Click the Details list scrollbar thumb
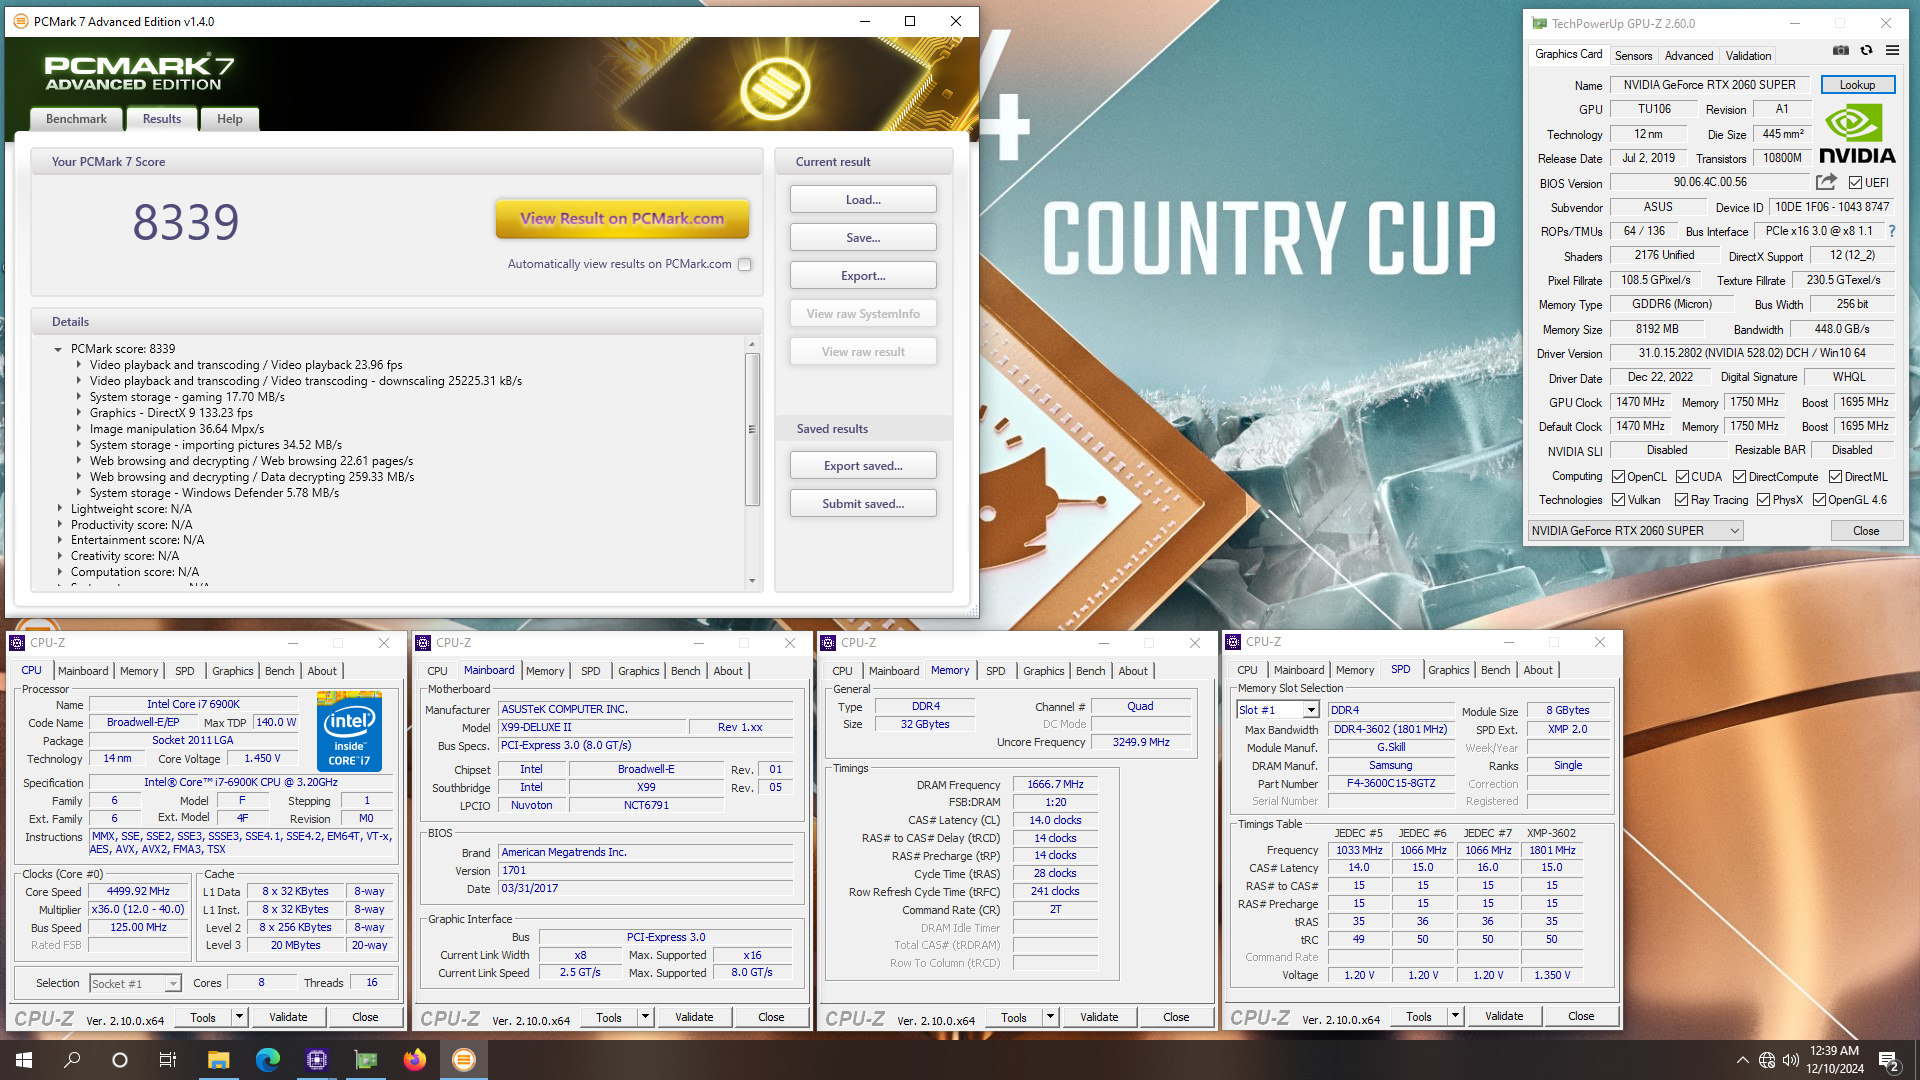Screen dimensions: 1920x1080 [x=752, y=429]
